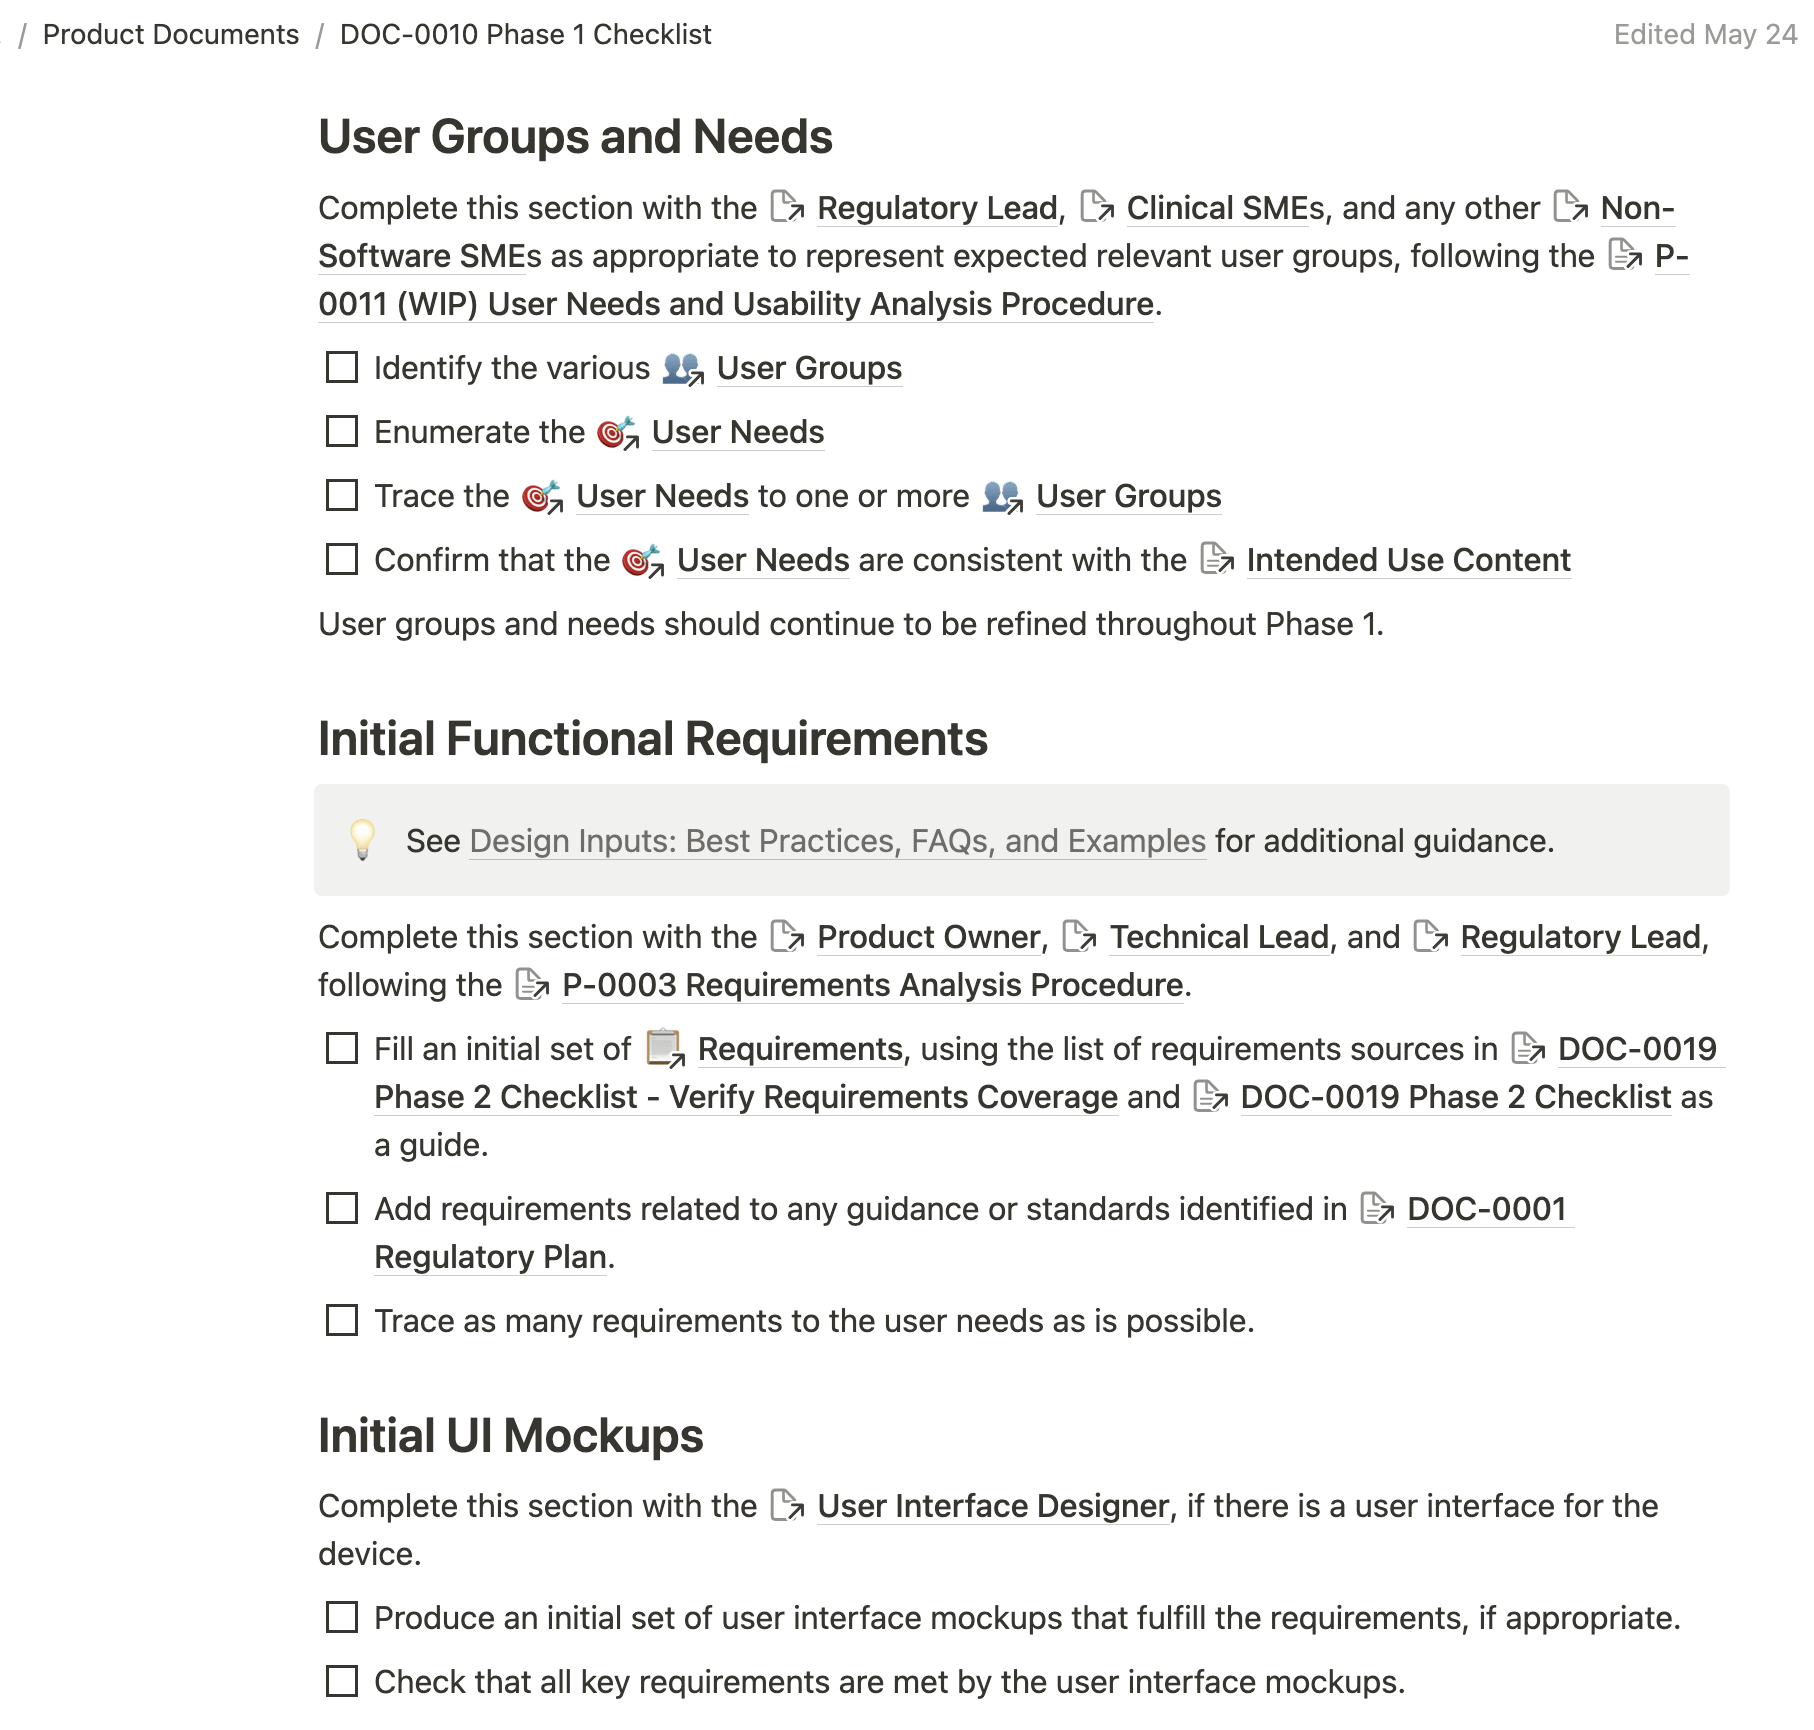1814x1730 pixels.
Task: Click the lightbulb callout icon
Action: (362, 840)
